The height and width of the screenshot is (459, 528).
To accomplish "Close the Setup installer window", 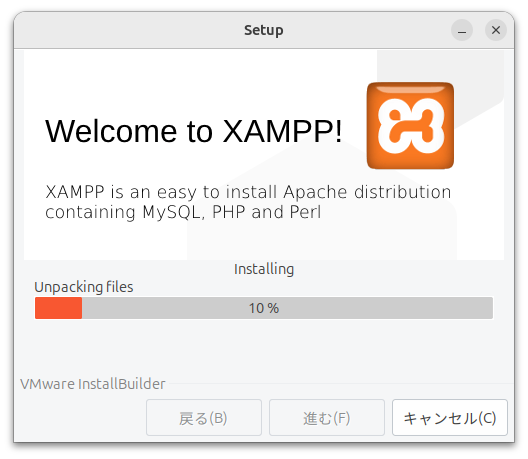I will (496, 30).
